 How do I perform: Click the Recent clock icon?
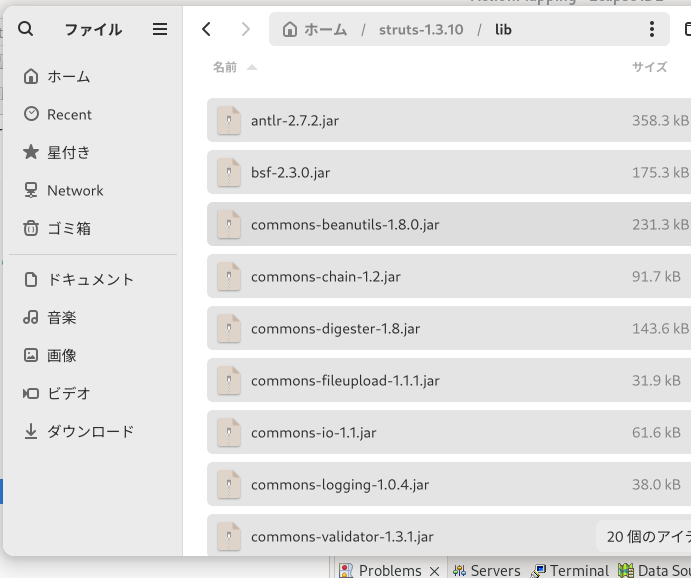31,114
